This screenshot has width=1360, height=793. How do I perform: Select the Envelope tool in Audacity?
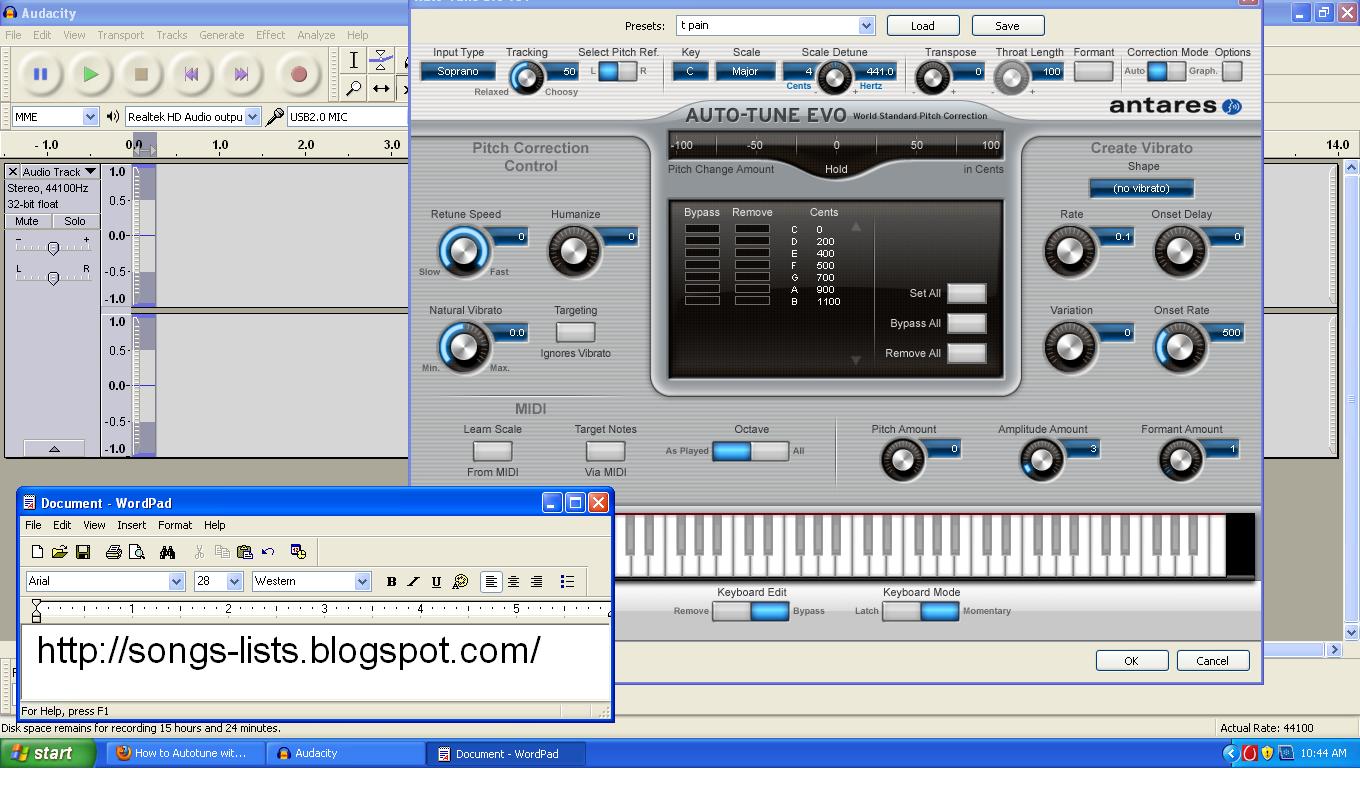tap(381, 61)
